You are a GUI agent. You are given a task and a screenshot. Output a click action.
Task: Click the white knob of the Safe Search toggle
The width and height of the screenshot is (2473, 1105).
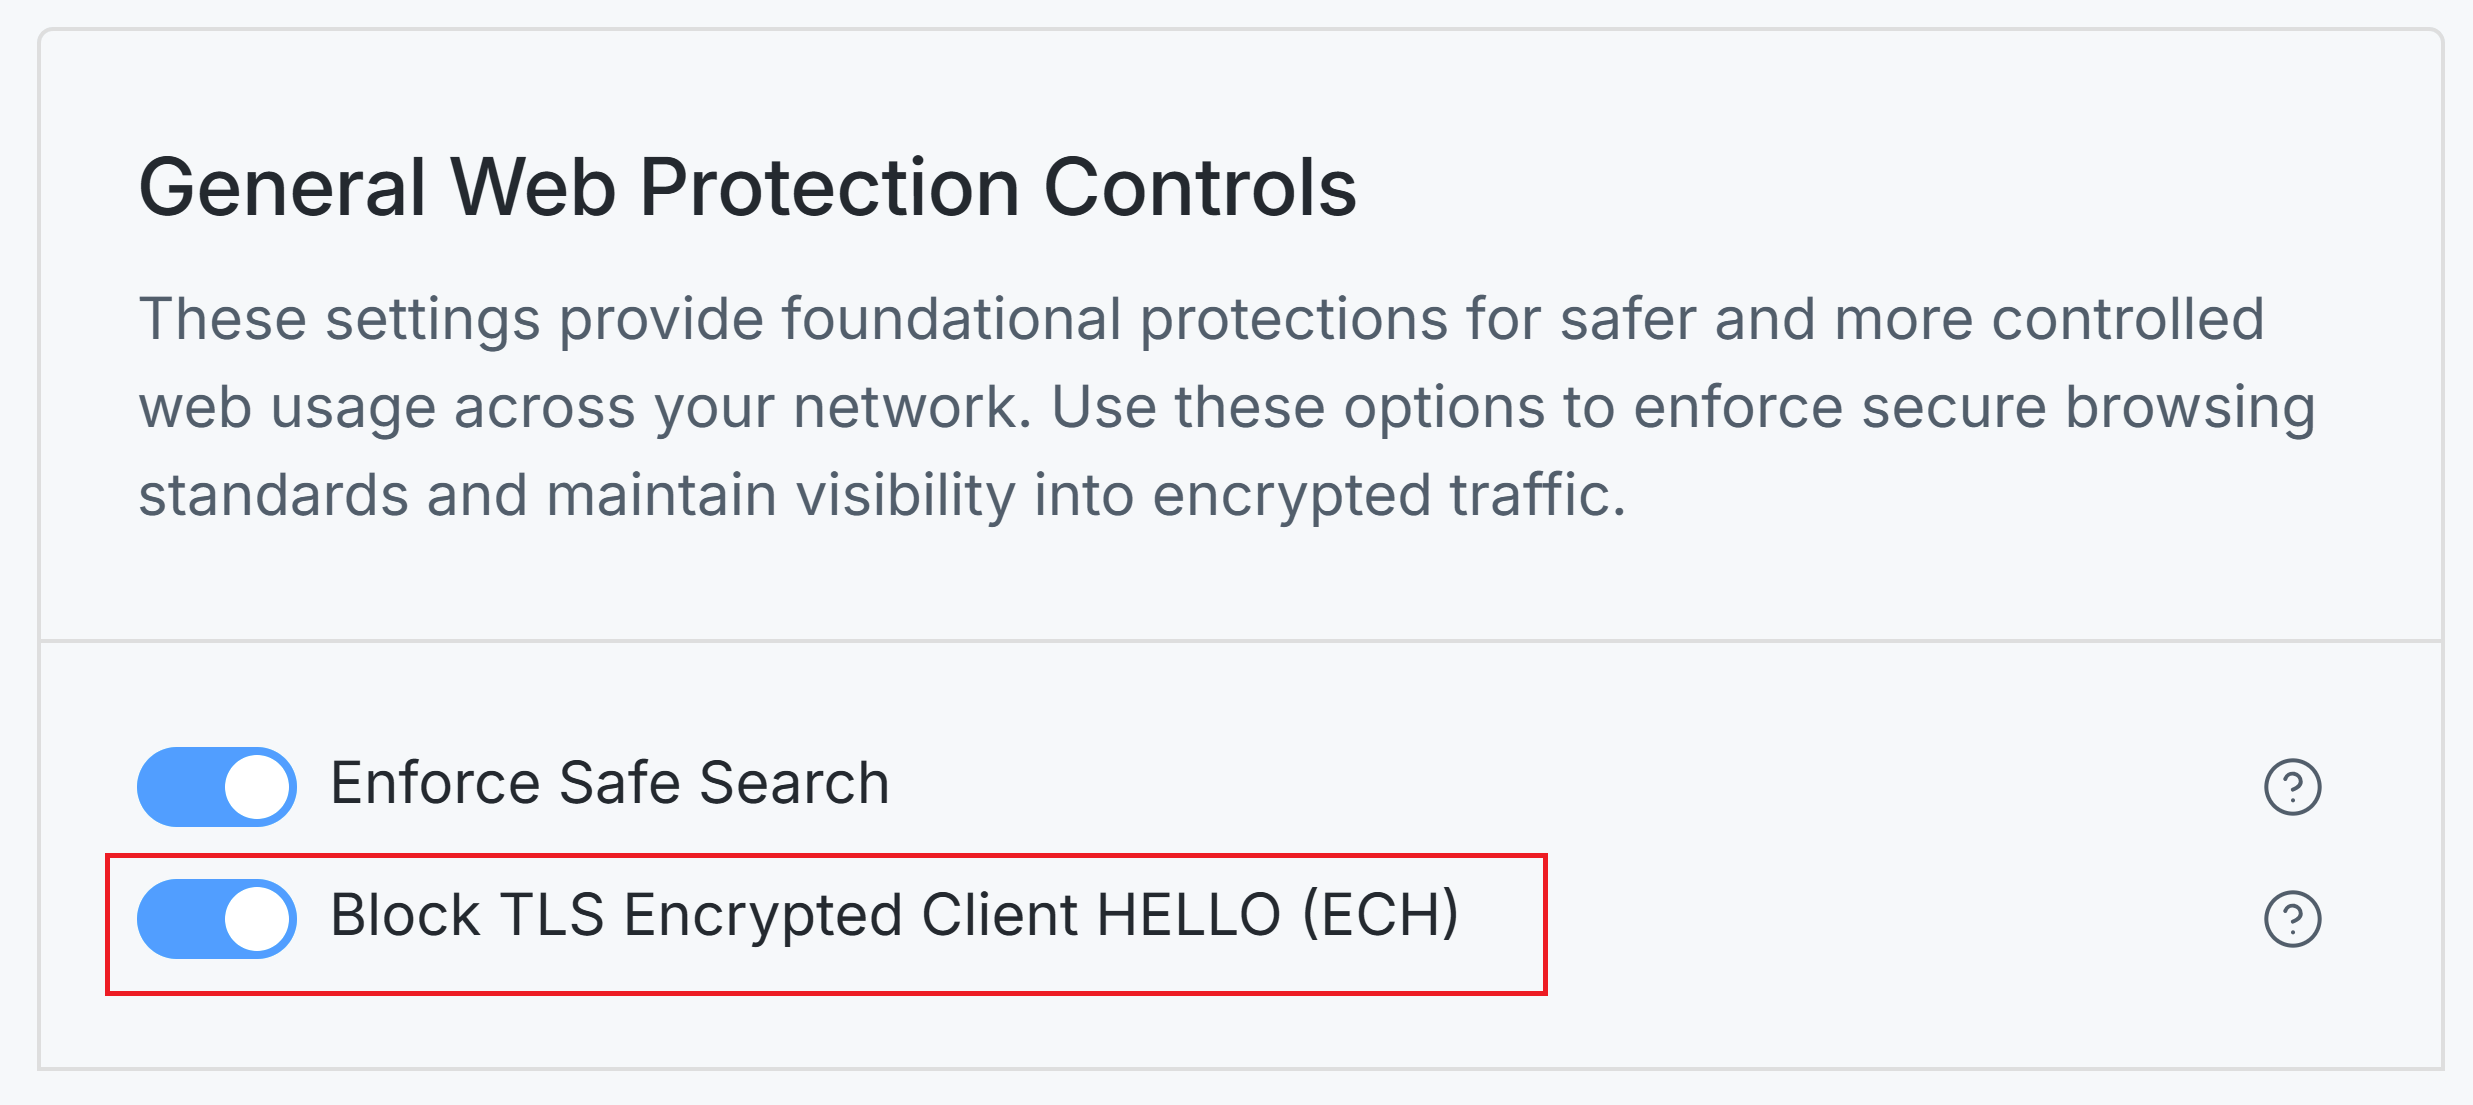258,786
